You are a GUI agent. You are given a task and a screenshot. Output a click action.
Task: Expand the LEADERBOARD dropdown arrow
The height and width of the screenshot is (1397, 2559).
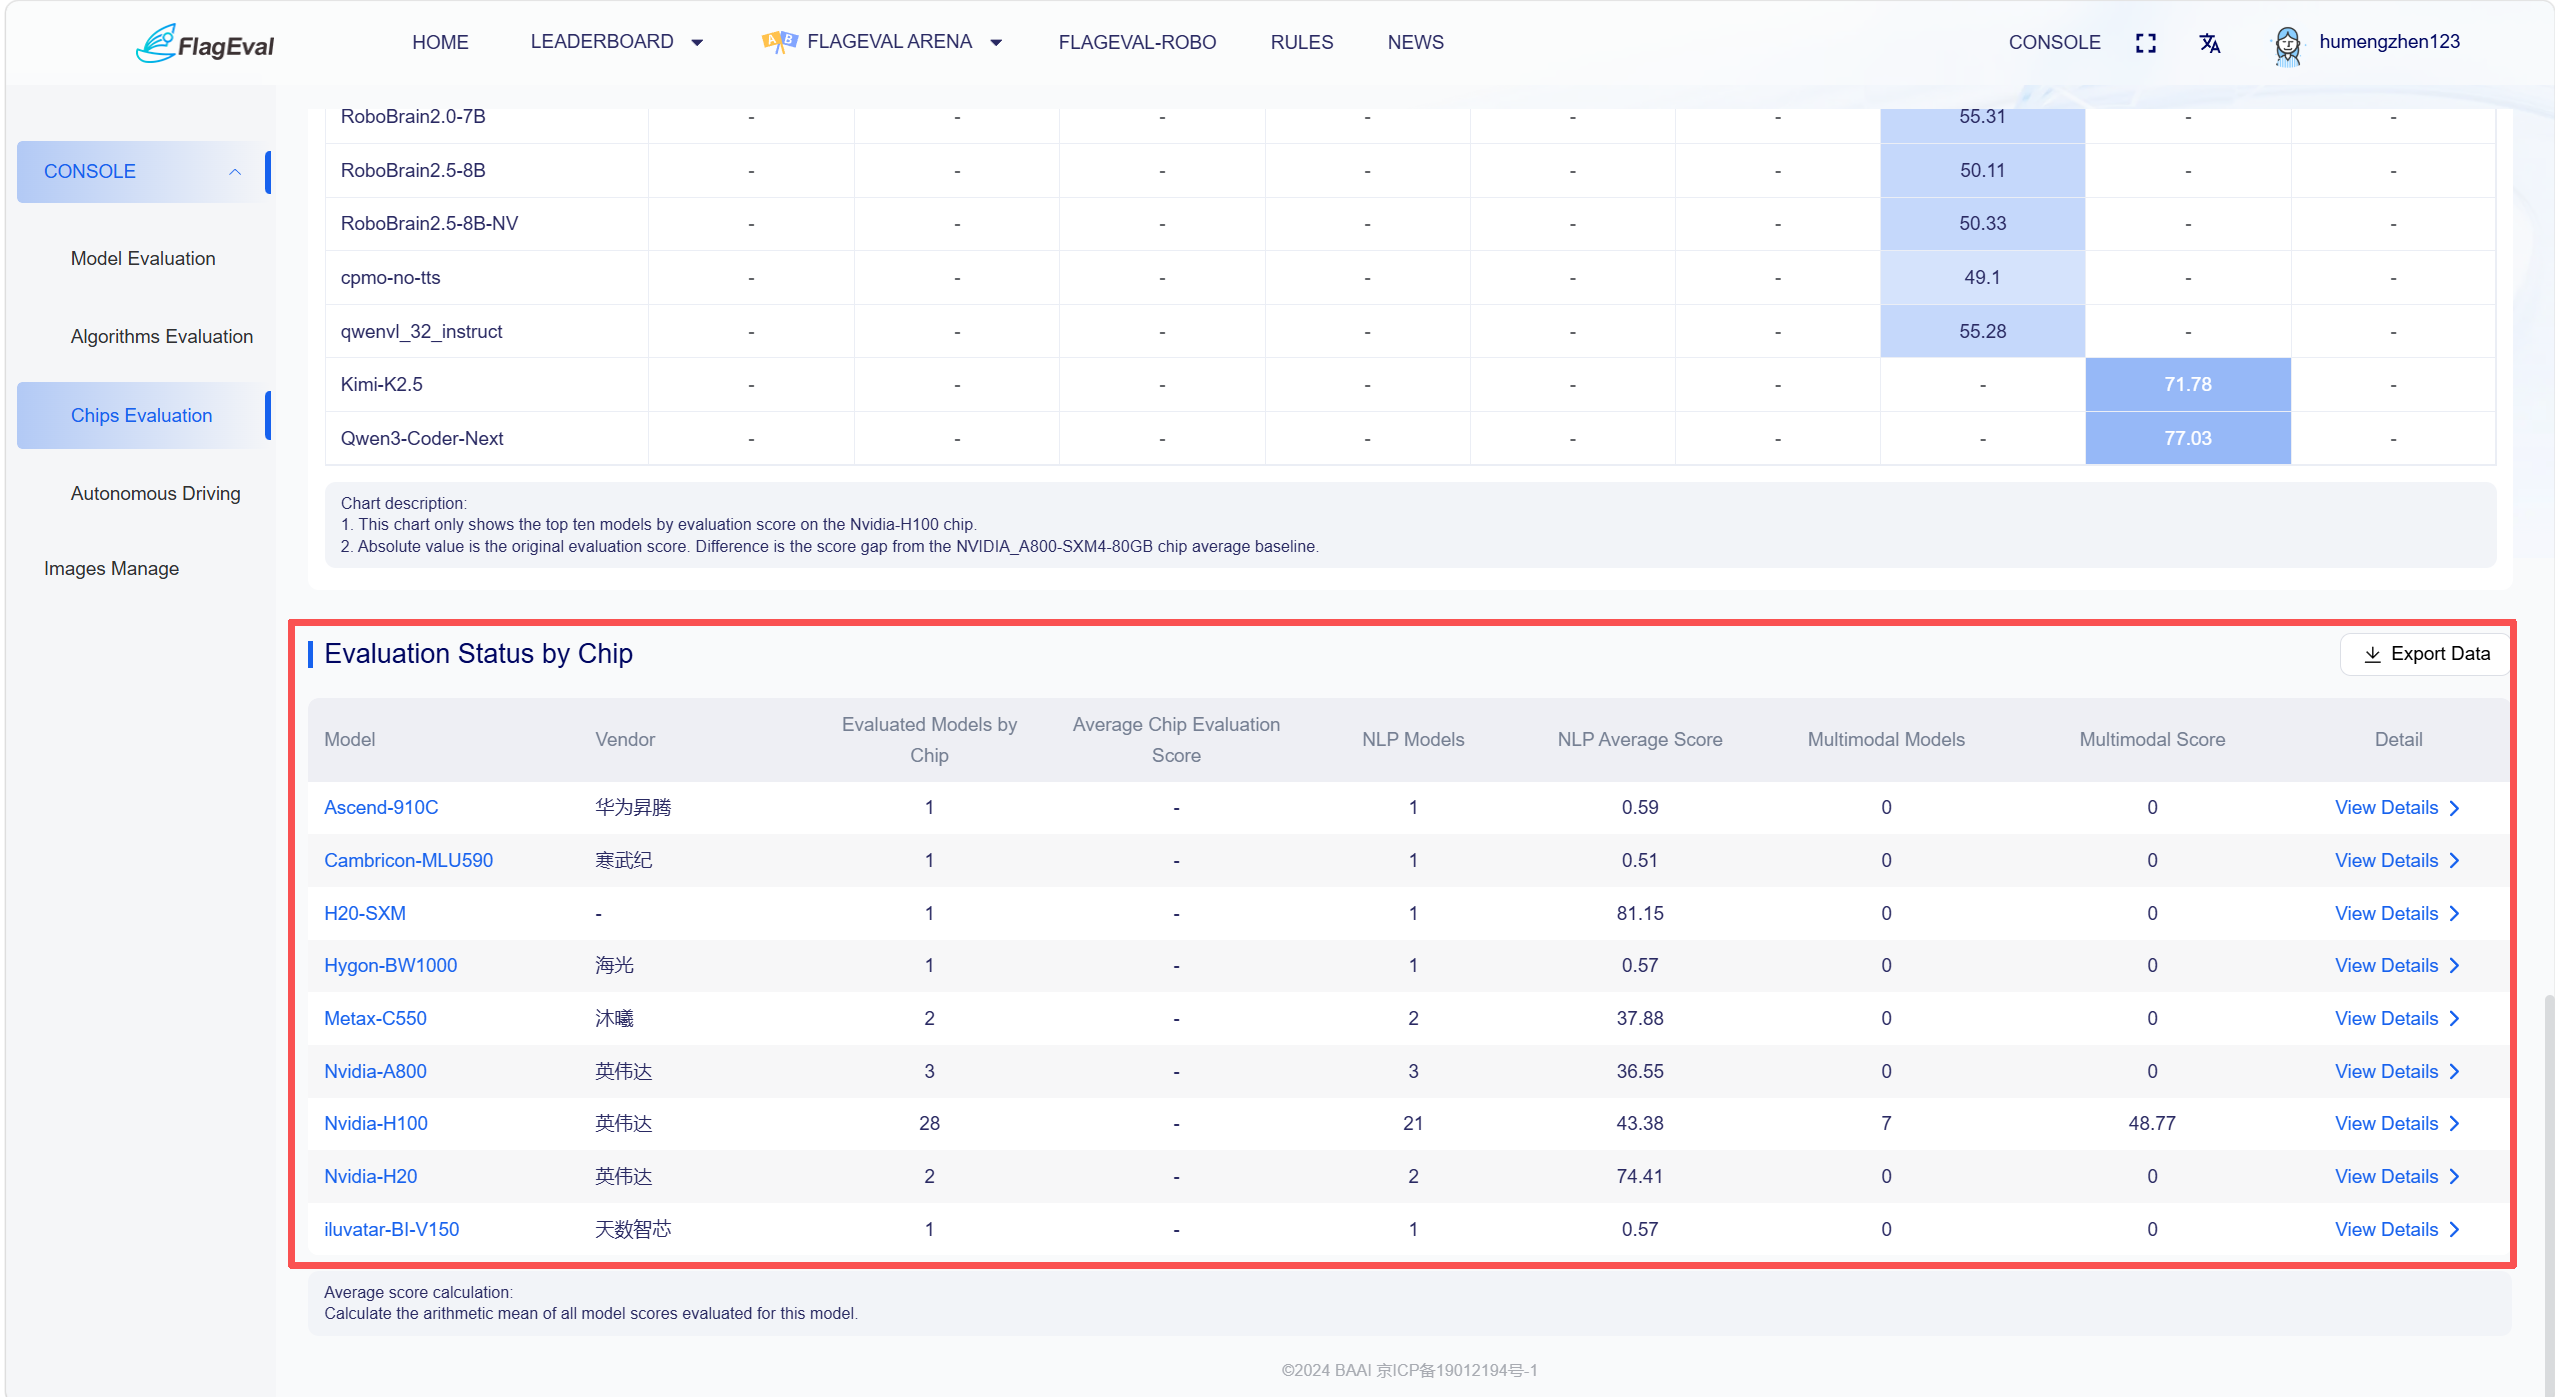[697, 43]
